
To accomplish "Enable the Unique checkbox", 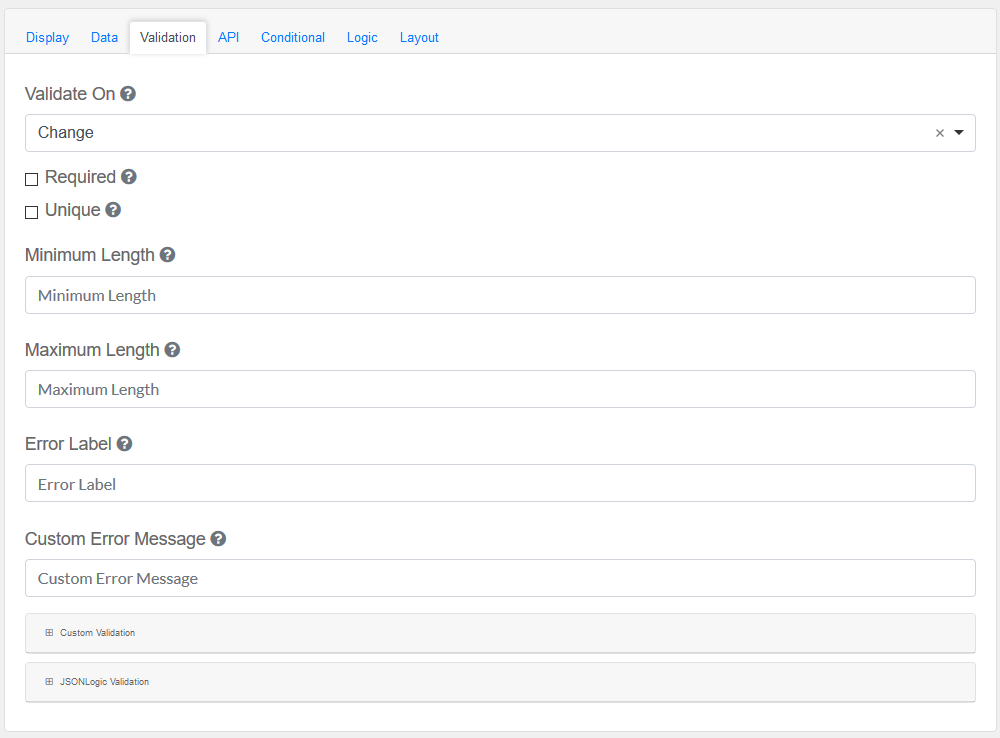I will (32, 212).
